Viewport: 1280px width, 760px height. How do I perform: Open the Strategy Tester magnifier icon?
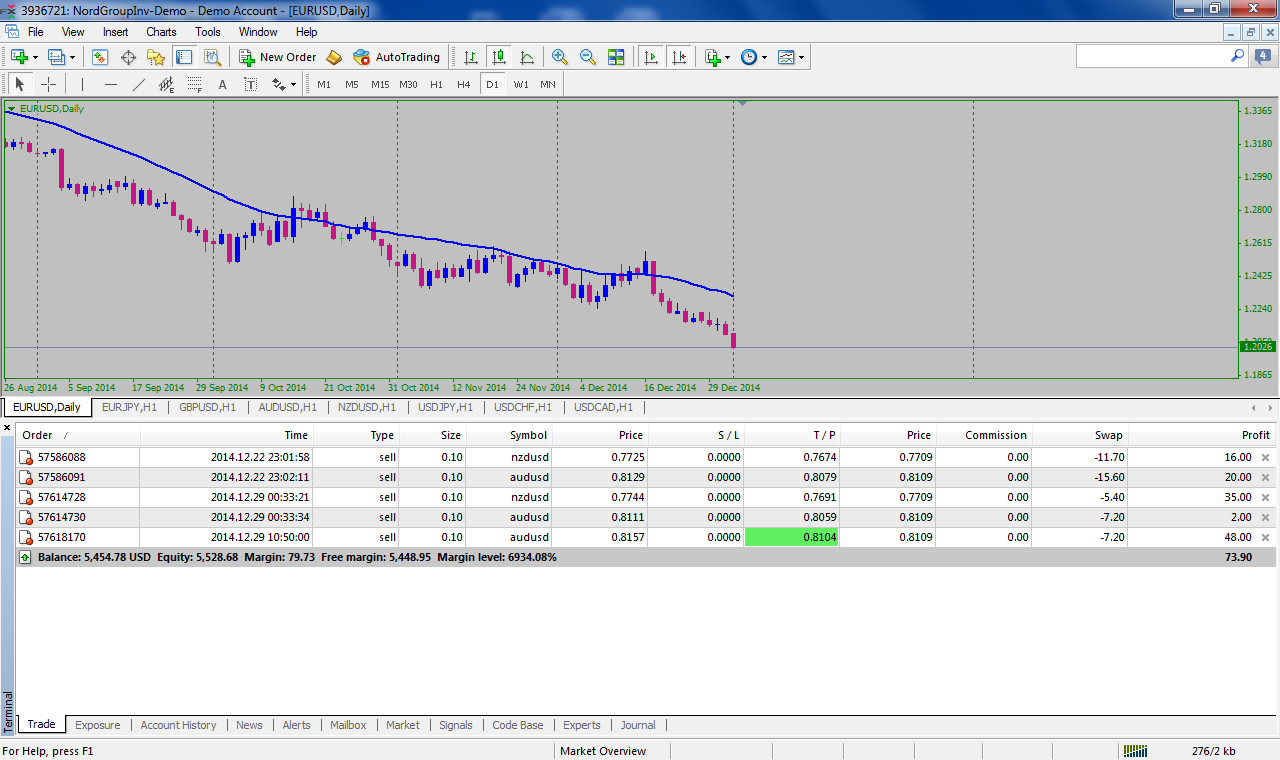[x=211, y=57]
